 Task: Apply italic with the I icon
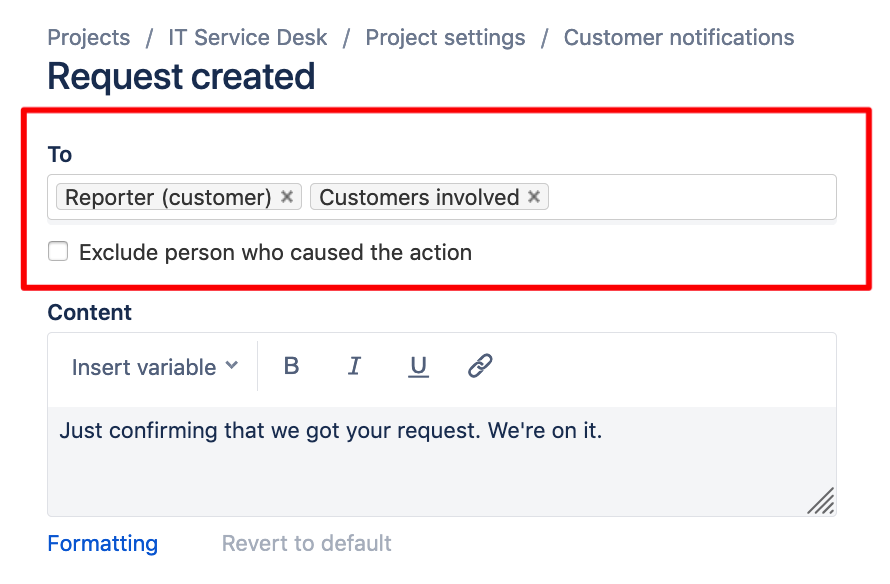[x=354, y=366]
